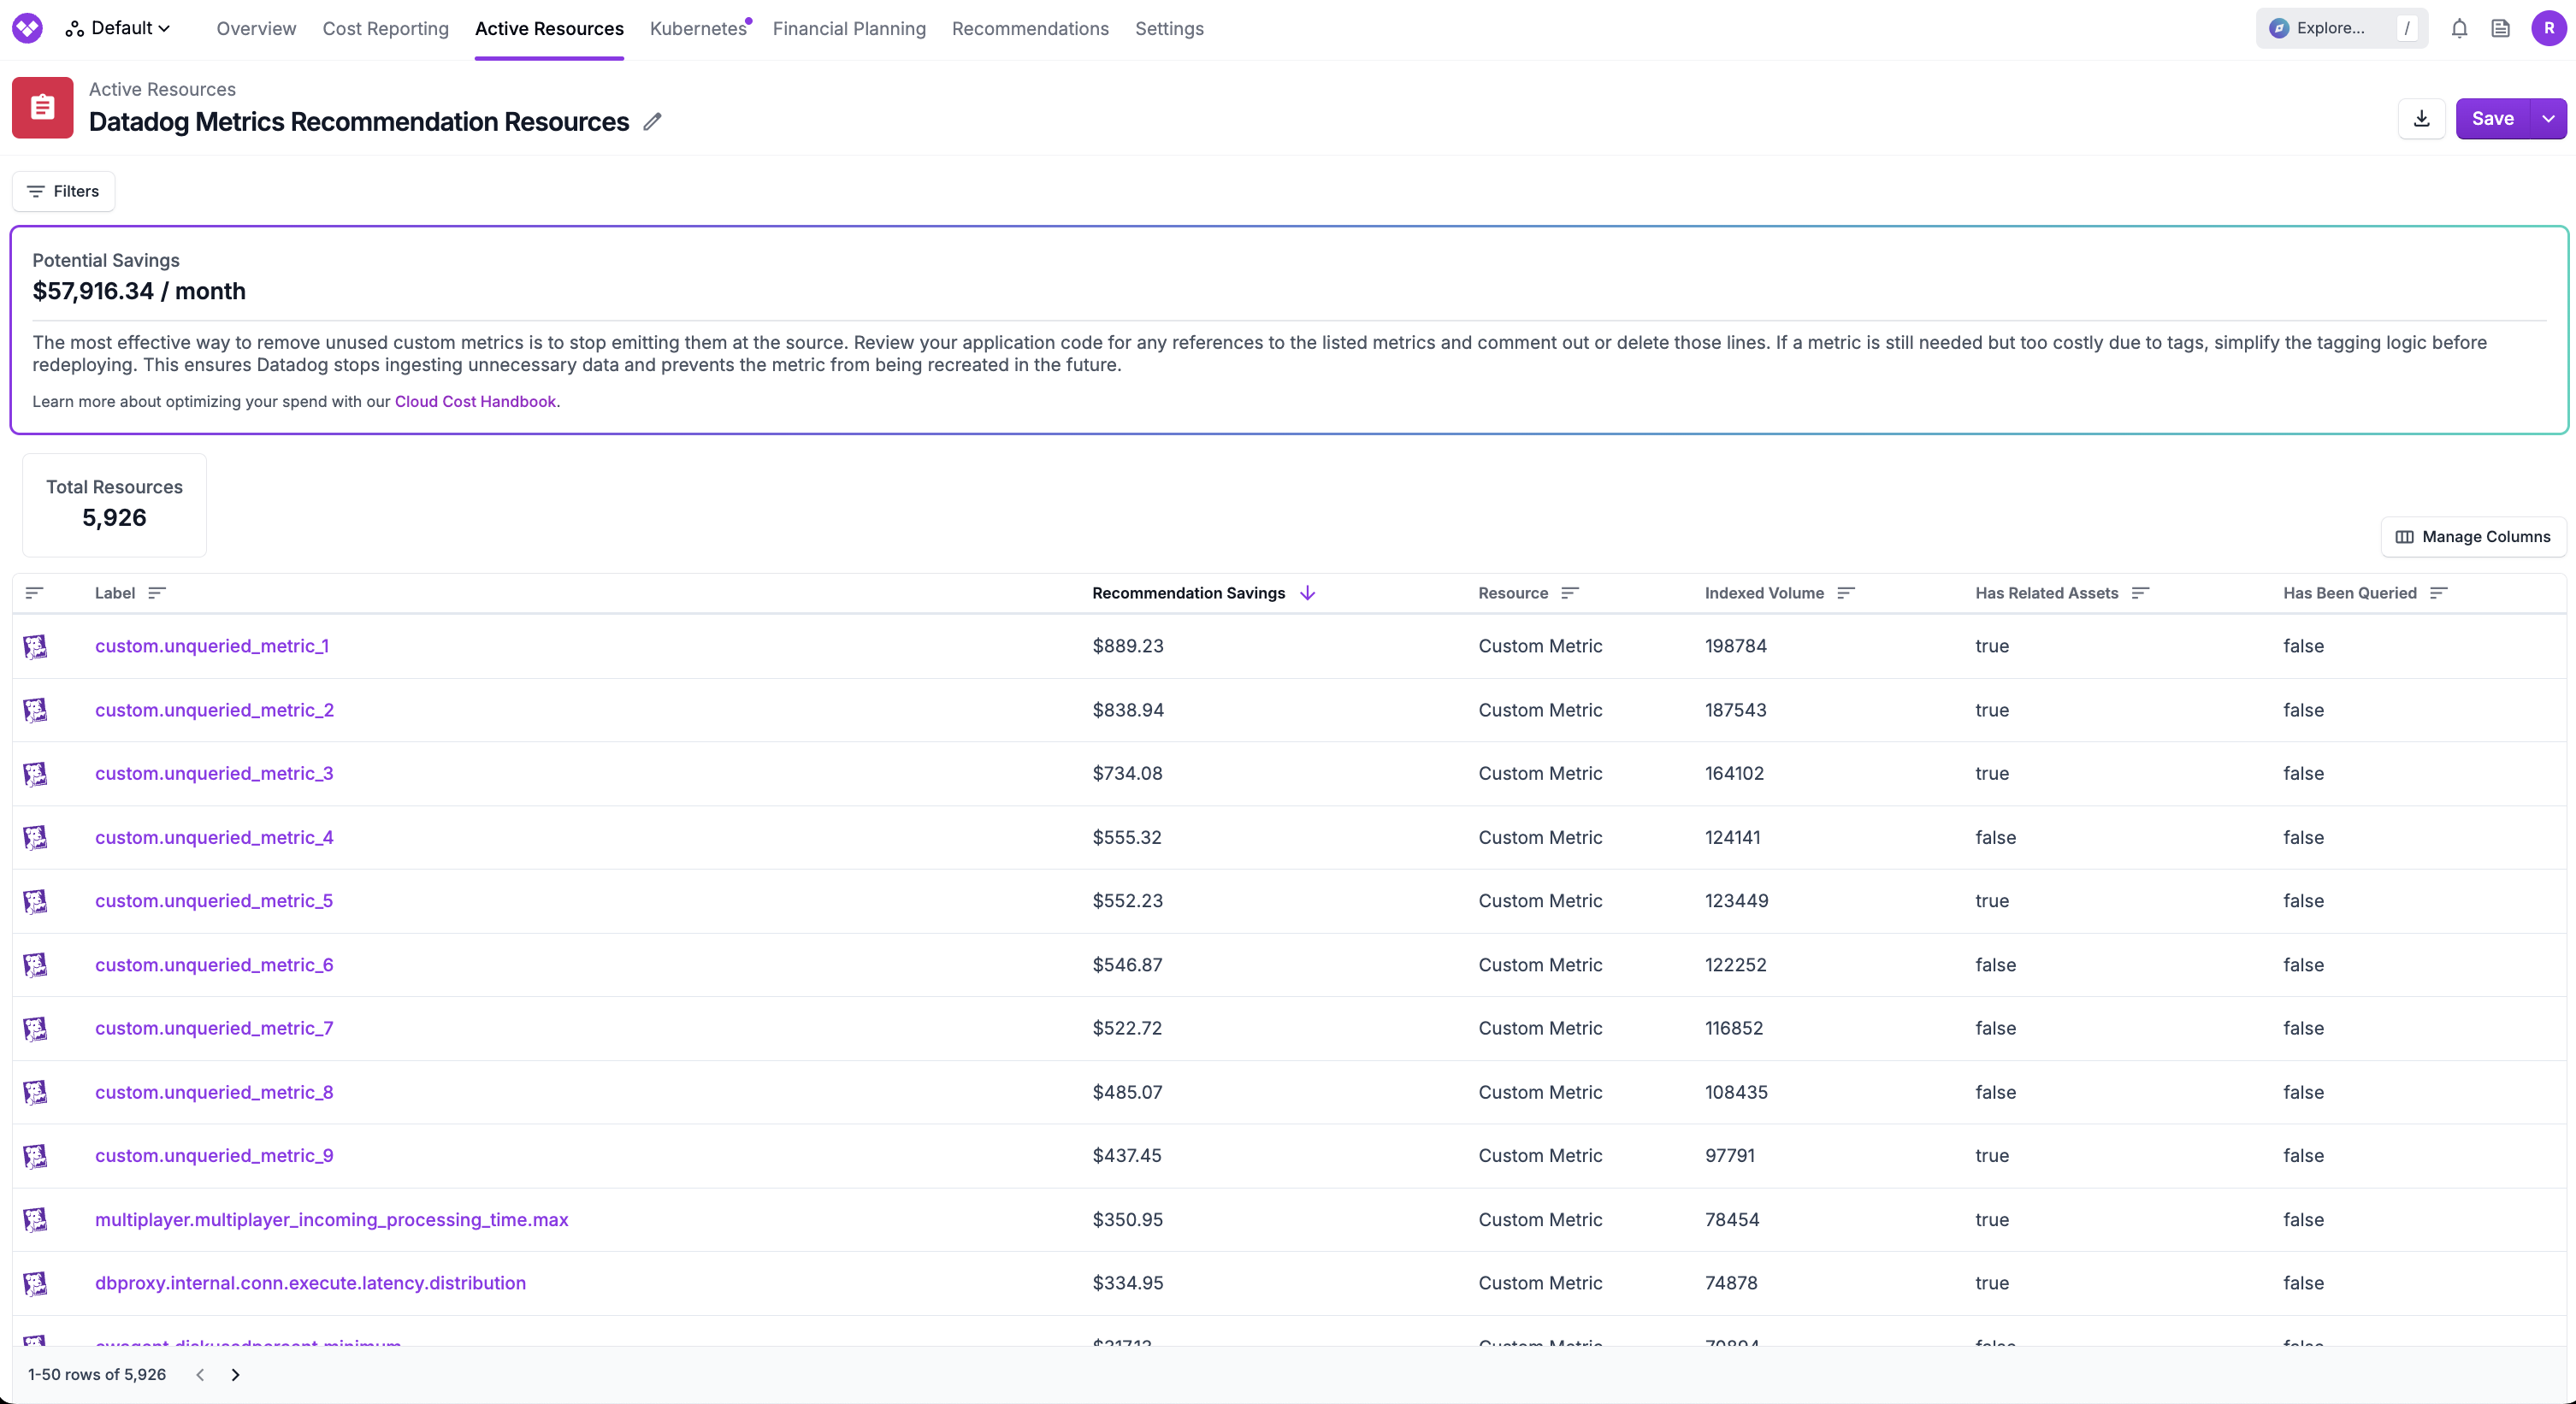Open the notifications bell
Viewport: 2576px width, 1404px height.
[2459, 28]
